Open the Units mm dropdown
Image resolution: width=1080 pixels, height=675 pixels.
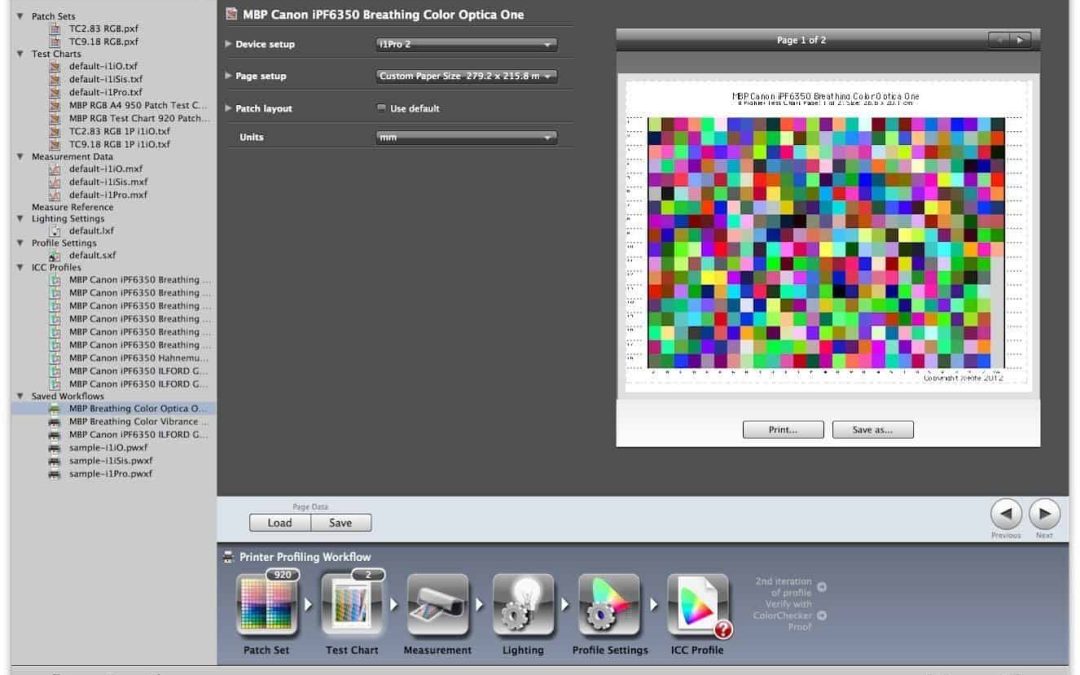[466, 137]
